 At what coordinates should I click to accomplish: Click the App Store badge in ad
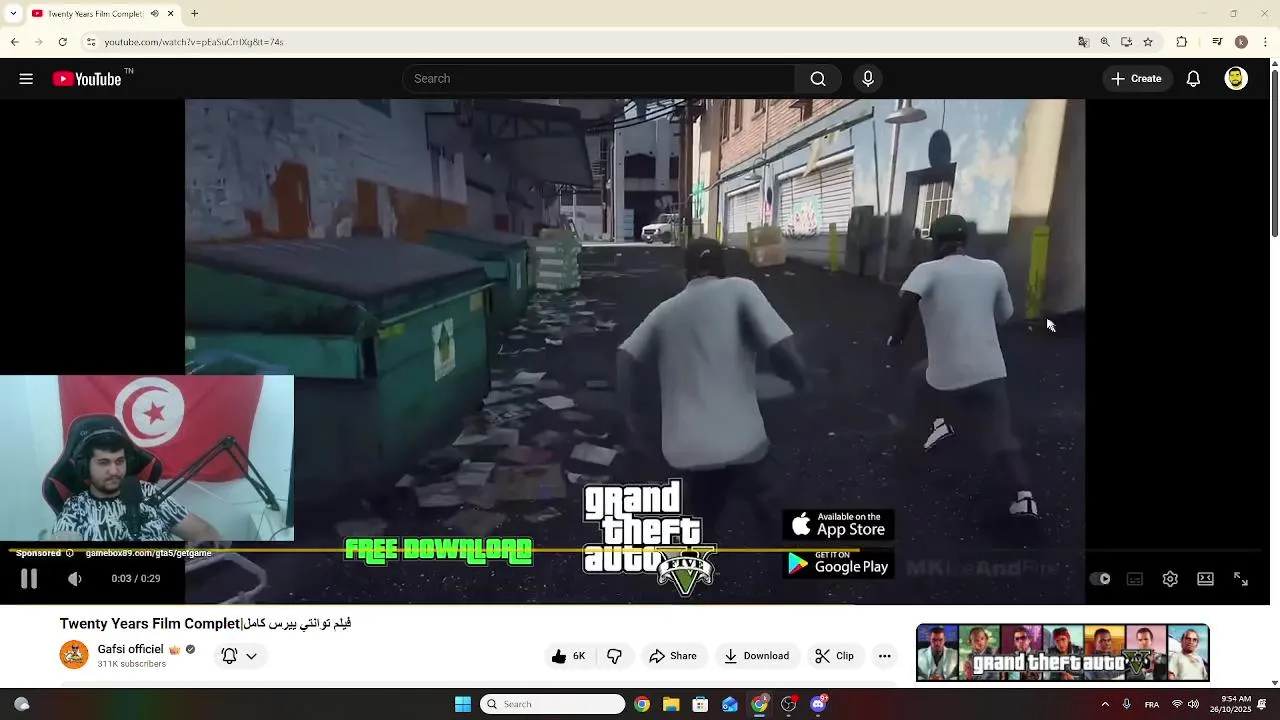tap(838, 525)
